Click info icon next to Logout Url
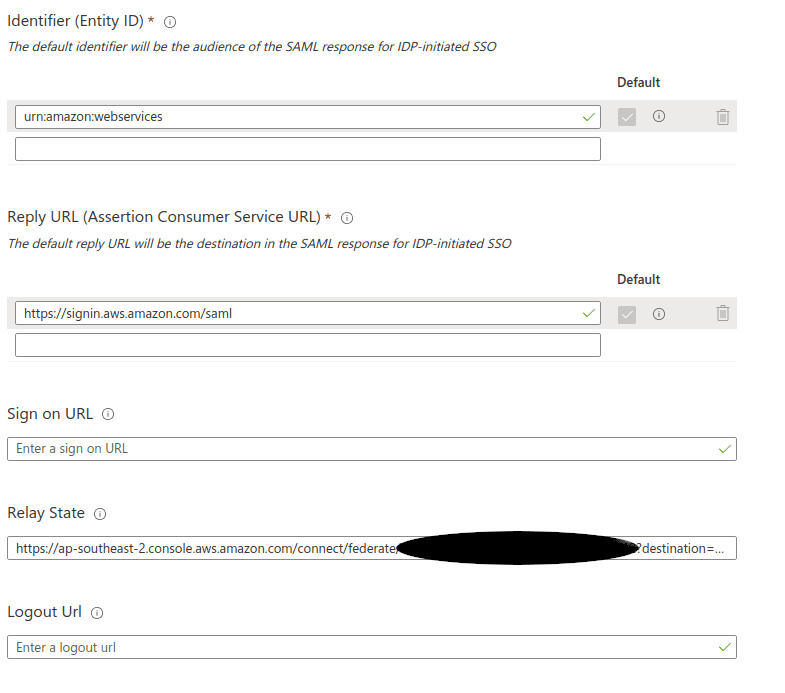Viewport: 785px width, 693px height. click(97, 613)
